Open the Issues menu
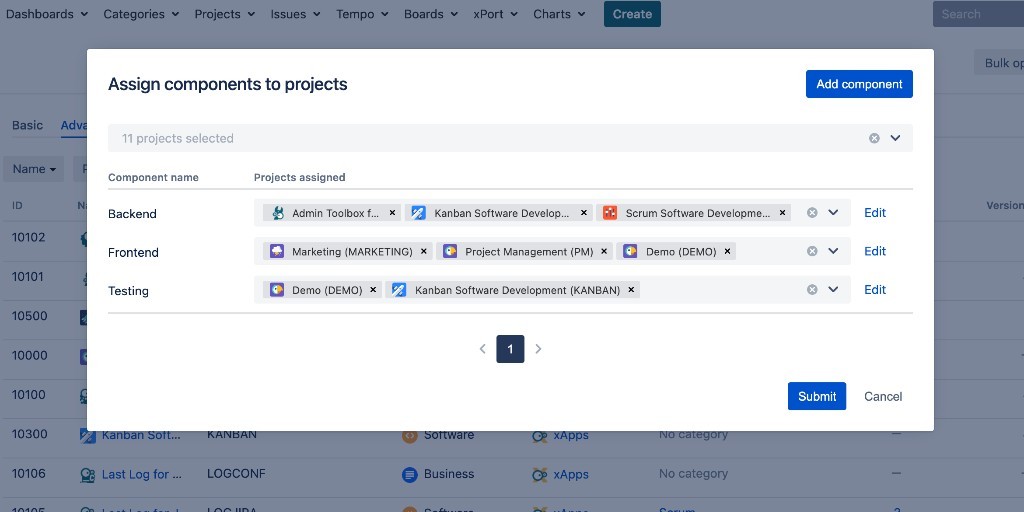1024x512 pixels. 296,14
